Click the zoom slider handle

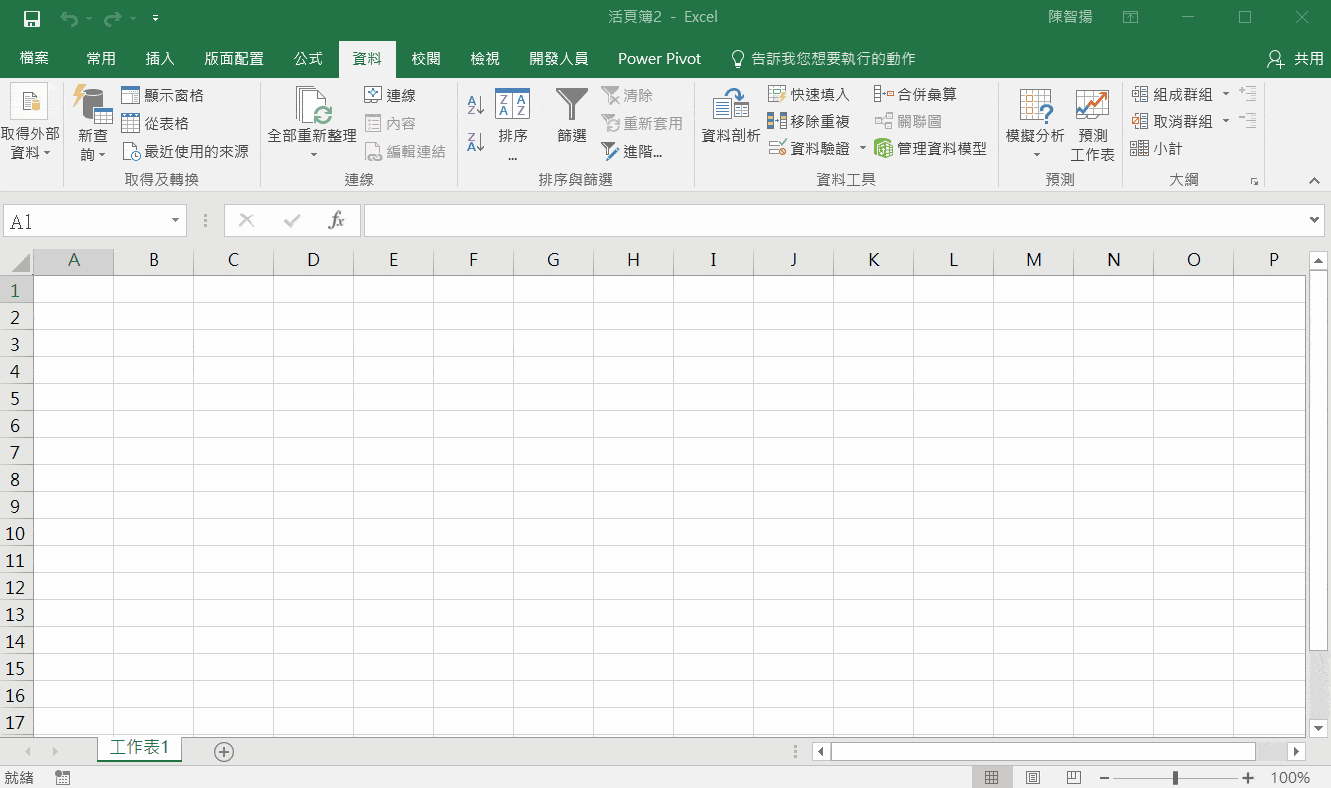[x=1175, y=778]
